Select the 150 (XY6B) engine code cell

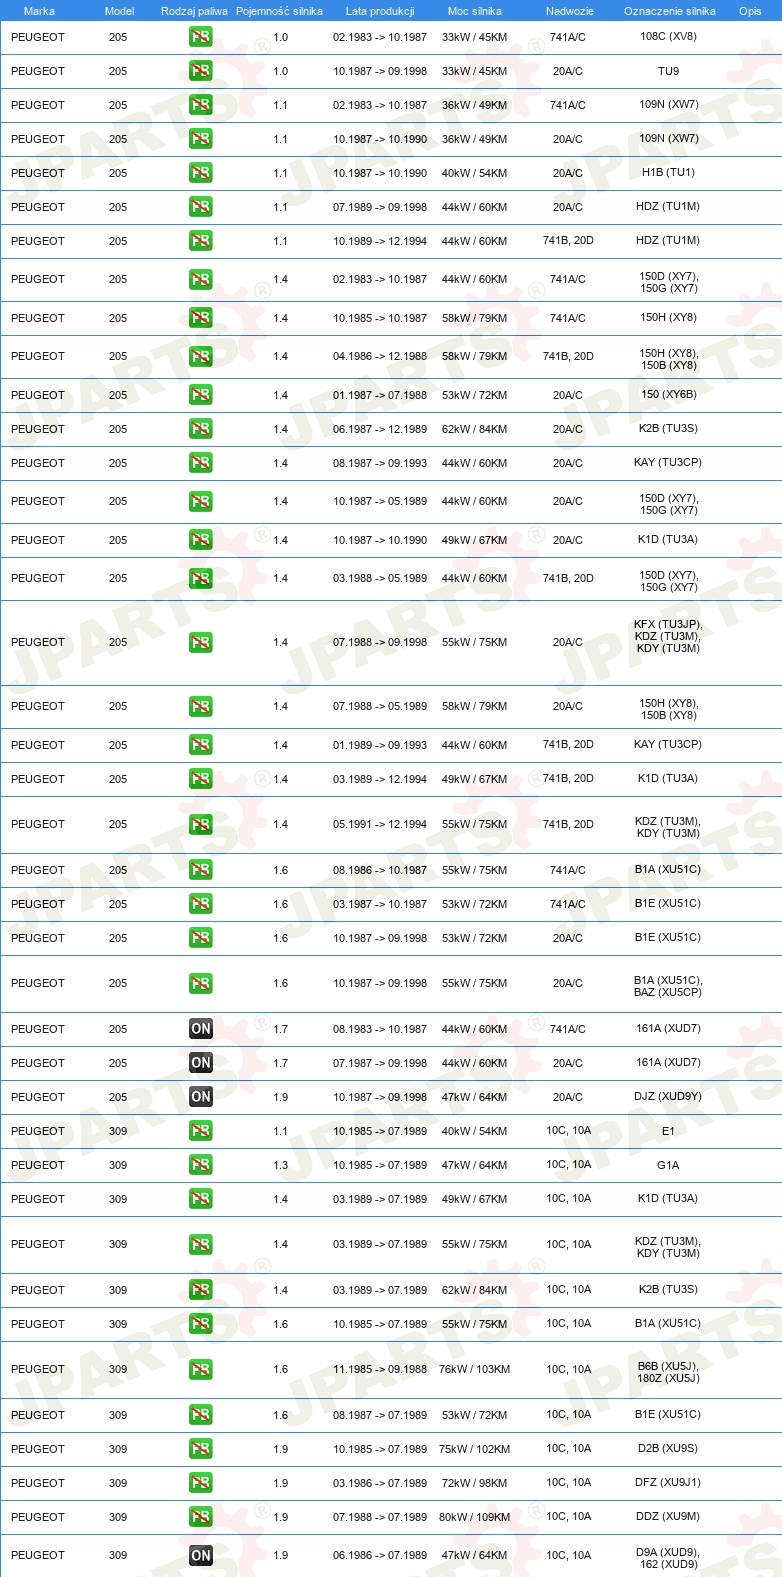click(668, 395)
